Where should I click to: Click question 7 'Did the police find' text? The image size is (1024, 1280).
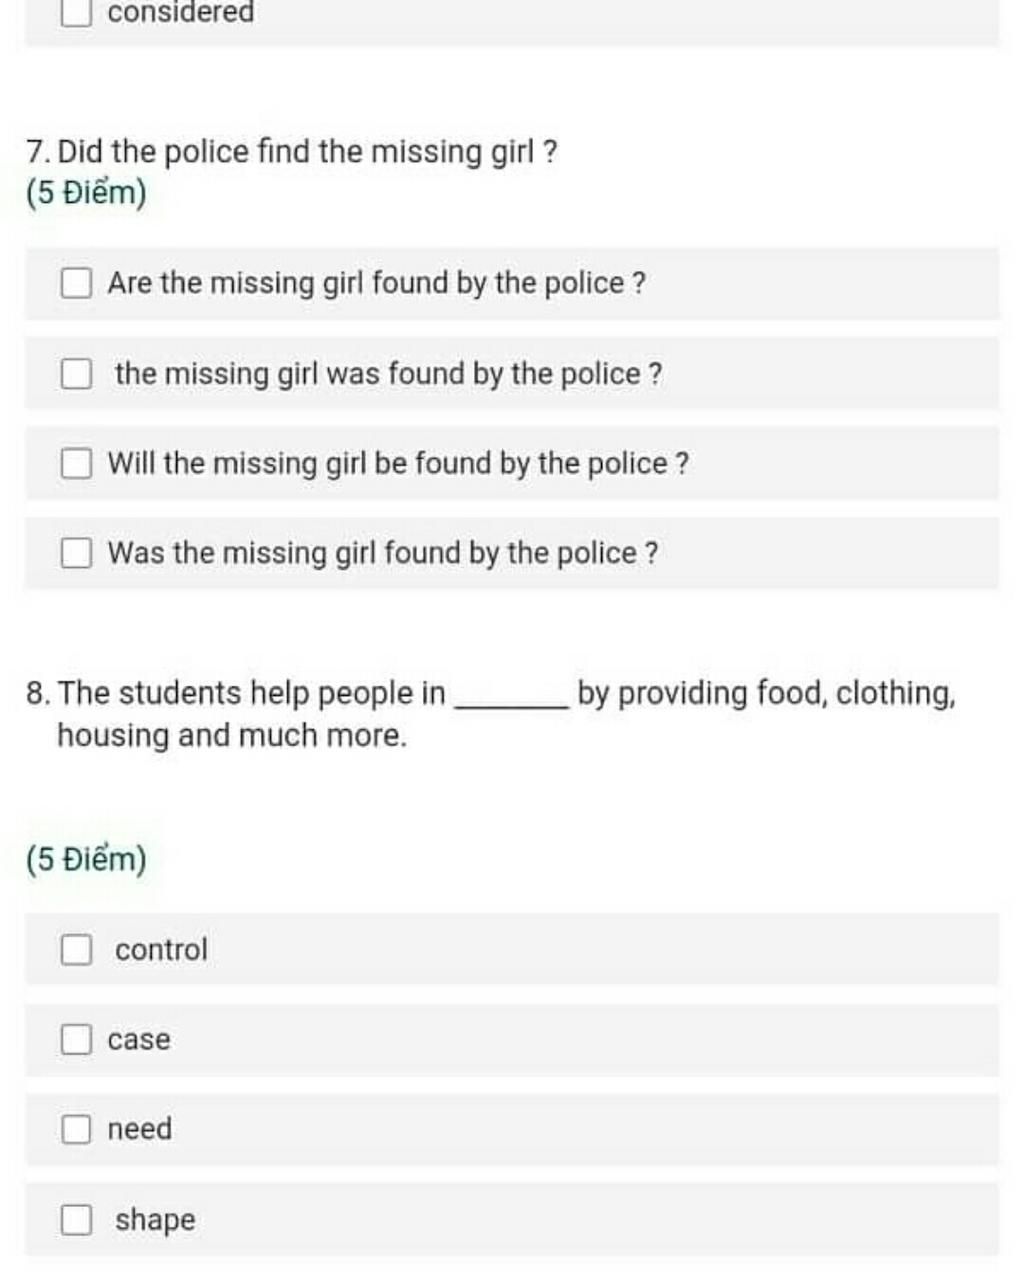click(x=292, y=152)
